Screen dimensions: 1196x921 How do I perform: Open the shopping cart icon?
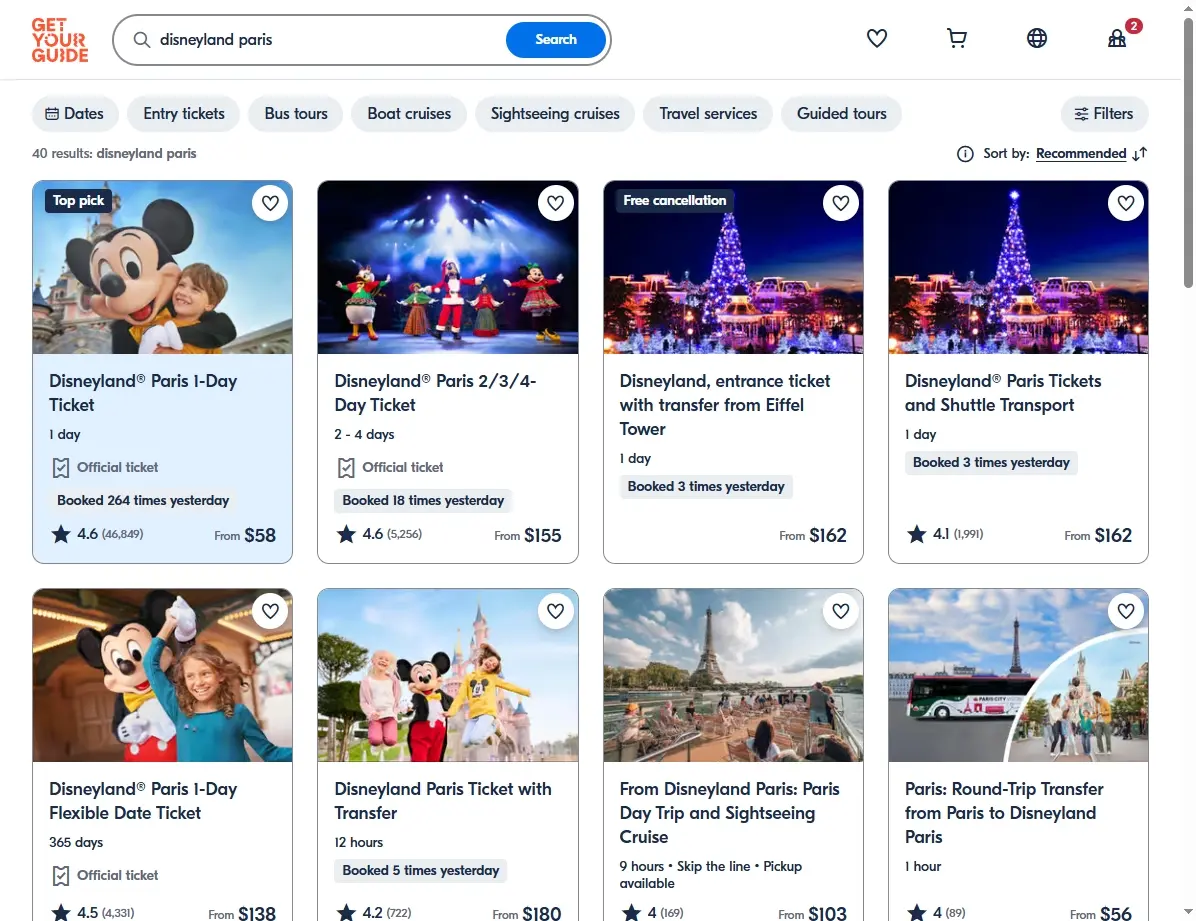pos(956,38)
